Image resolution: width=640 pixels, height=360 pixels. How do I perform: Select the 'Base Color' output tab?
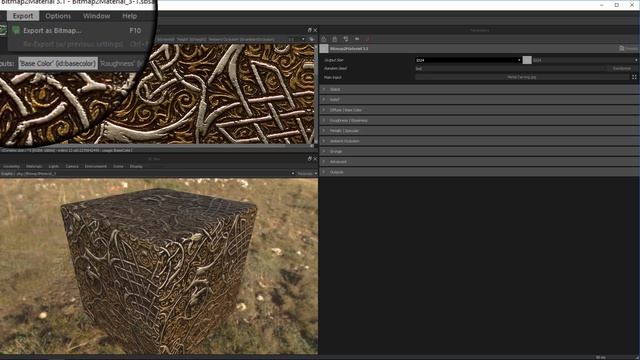tap(58, 63)
